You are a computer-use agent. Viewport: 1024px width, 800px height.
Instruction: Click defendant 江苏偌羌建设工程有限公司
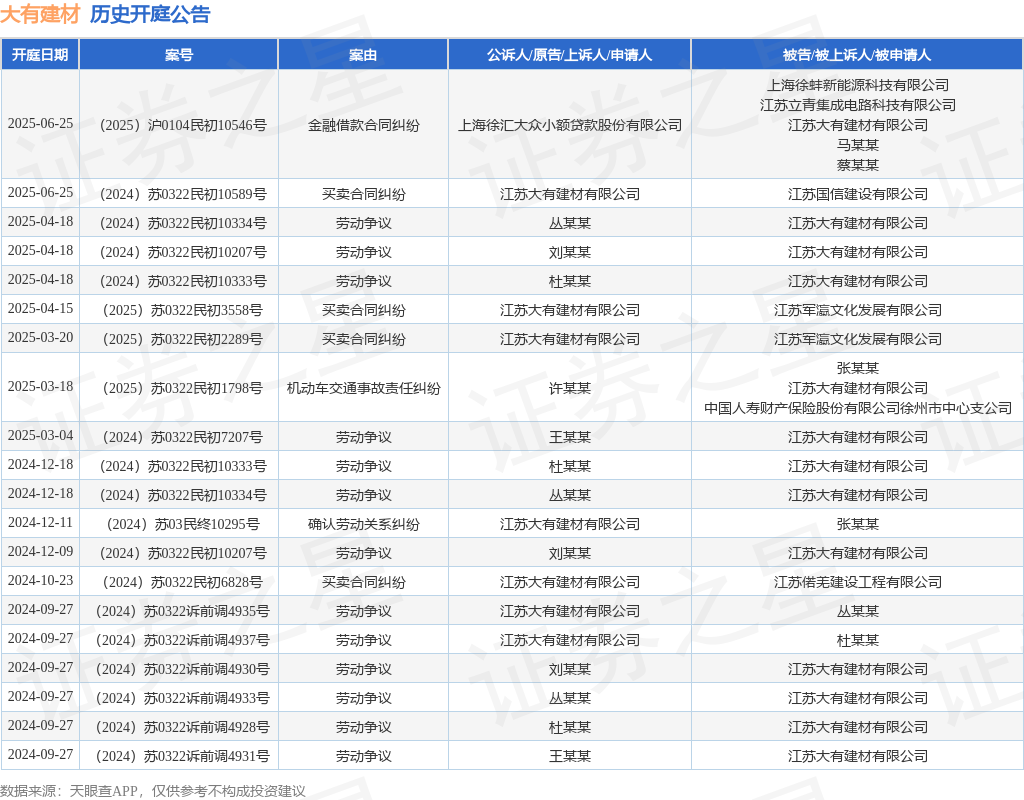(857, 582)
